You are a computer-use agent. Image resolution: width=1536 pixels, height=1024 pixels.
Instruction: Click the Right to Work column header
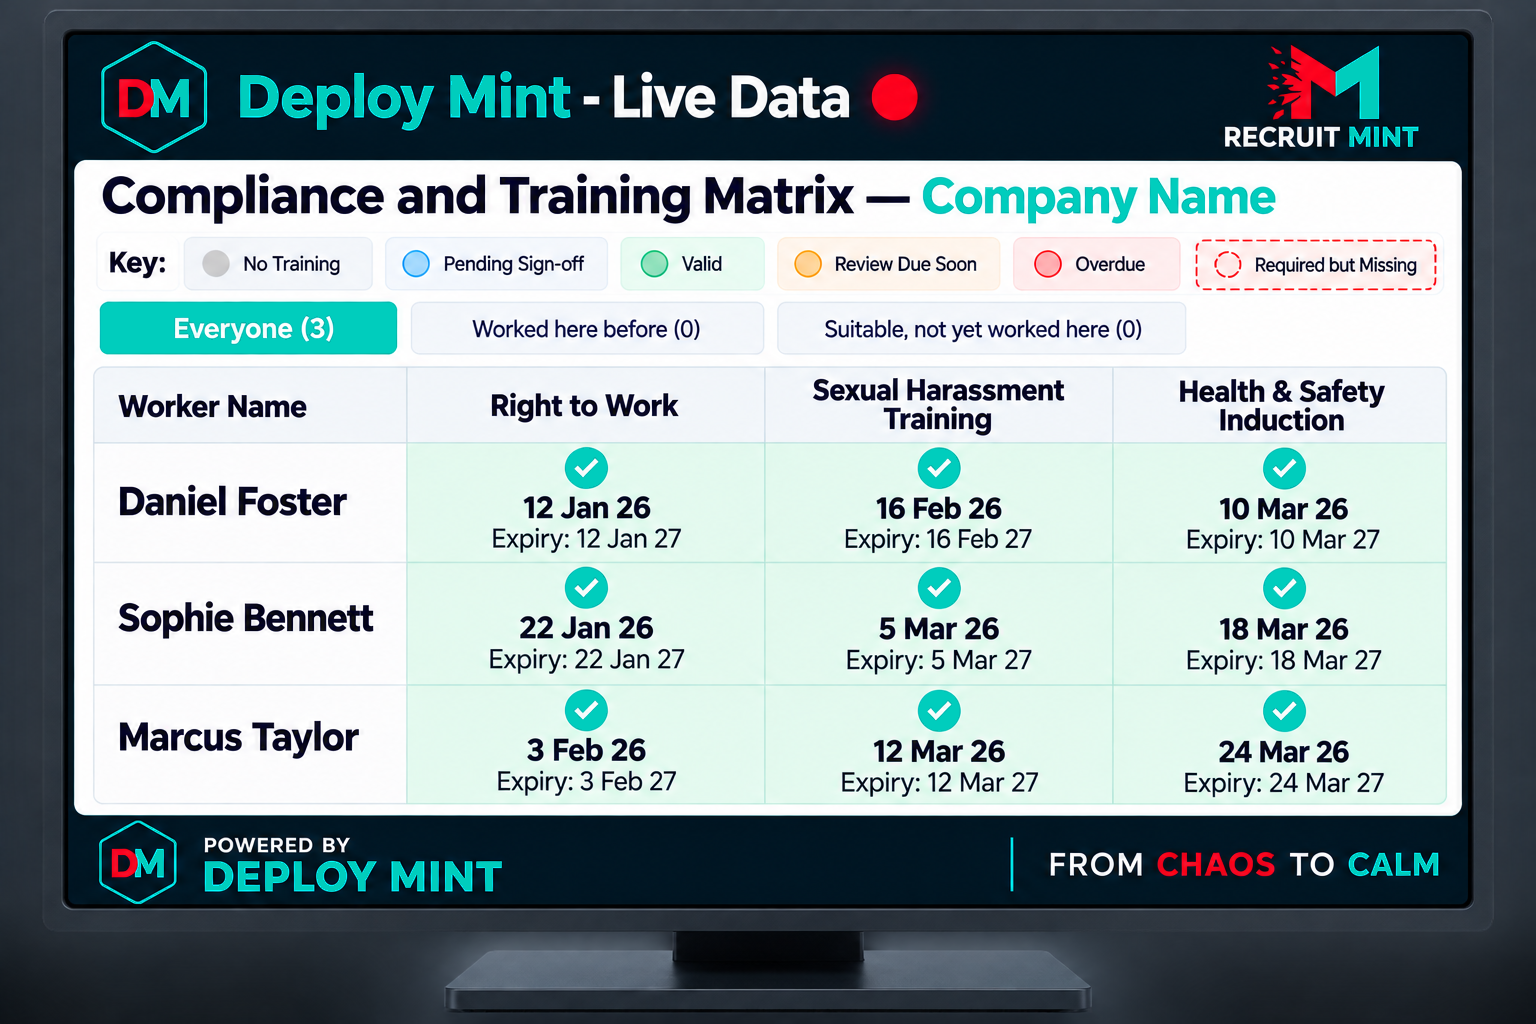[585, 406]
